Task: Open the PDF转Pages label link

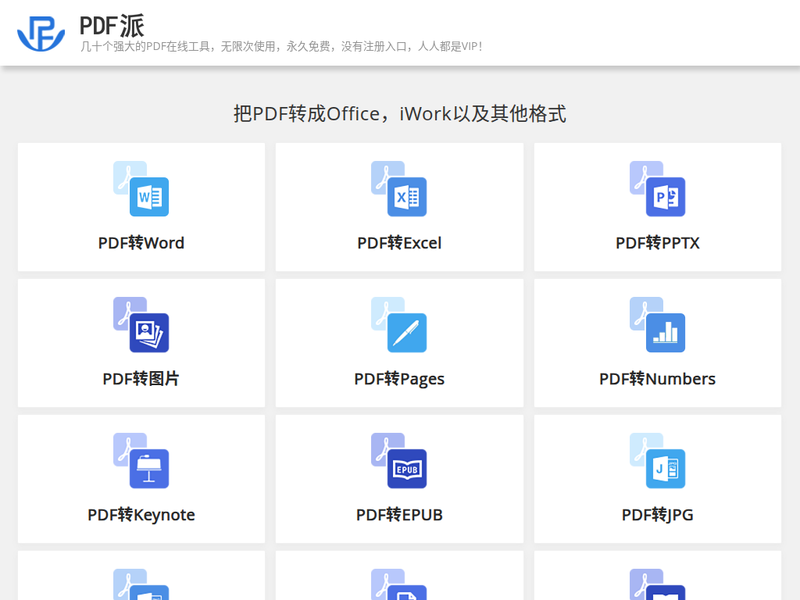Action: pos(399,379)
